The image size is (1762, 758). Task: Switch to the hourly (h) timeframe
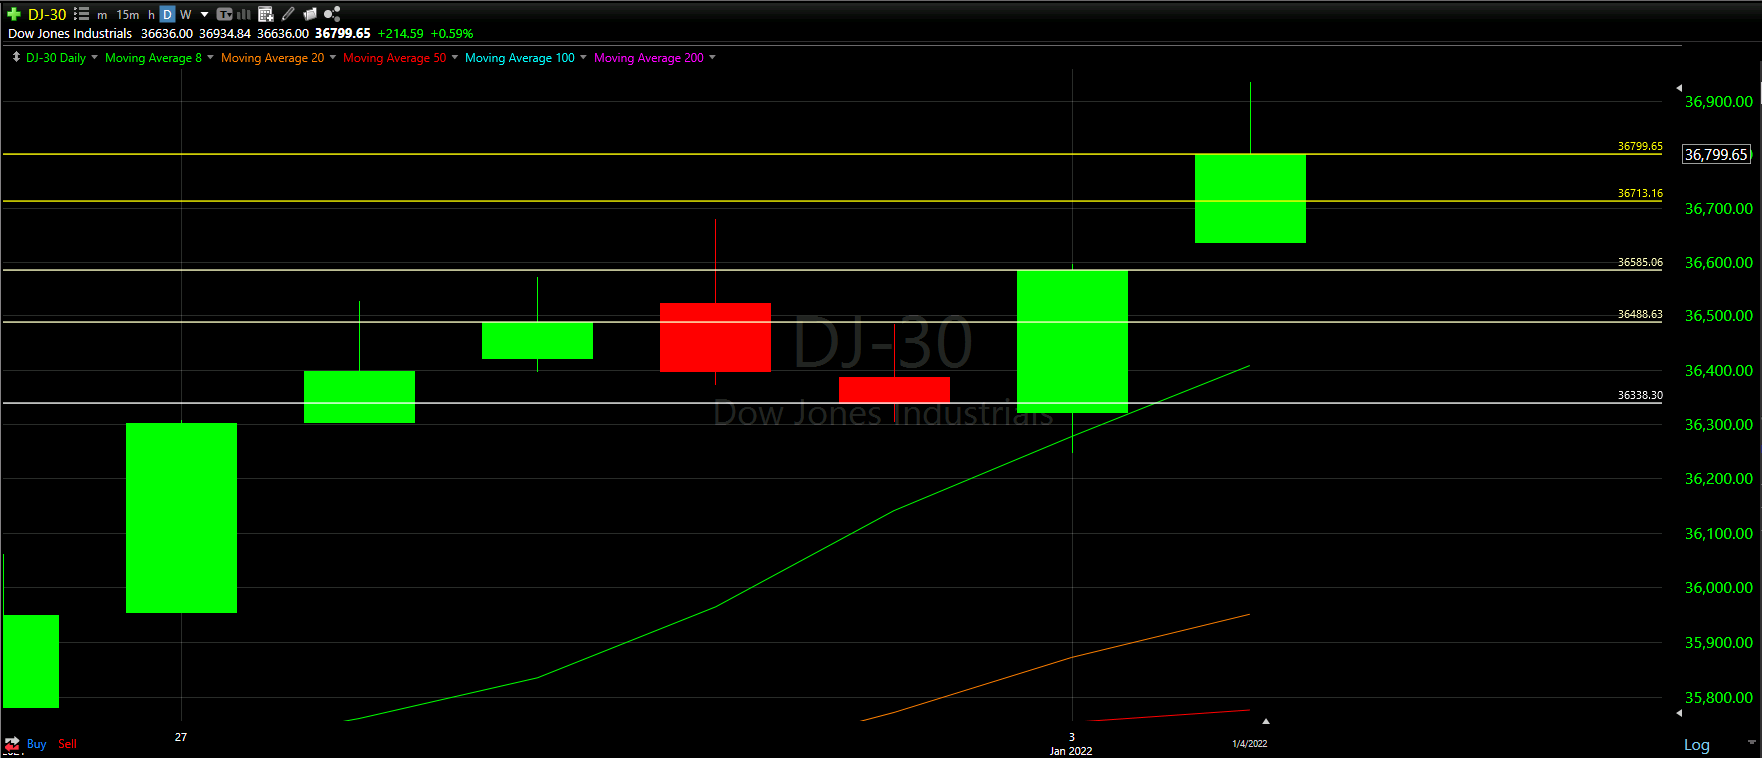151,15
